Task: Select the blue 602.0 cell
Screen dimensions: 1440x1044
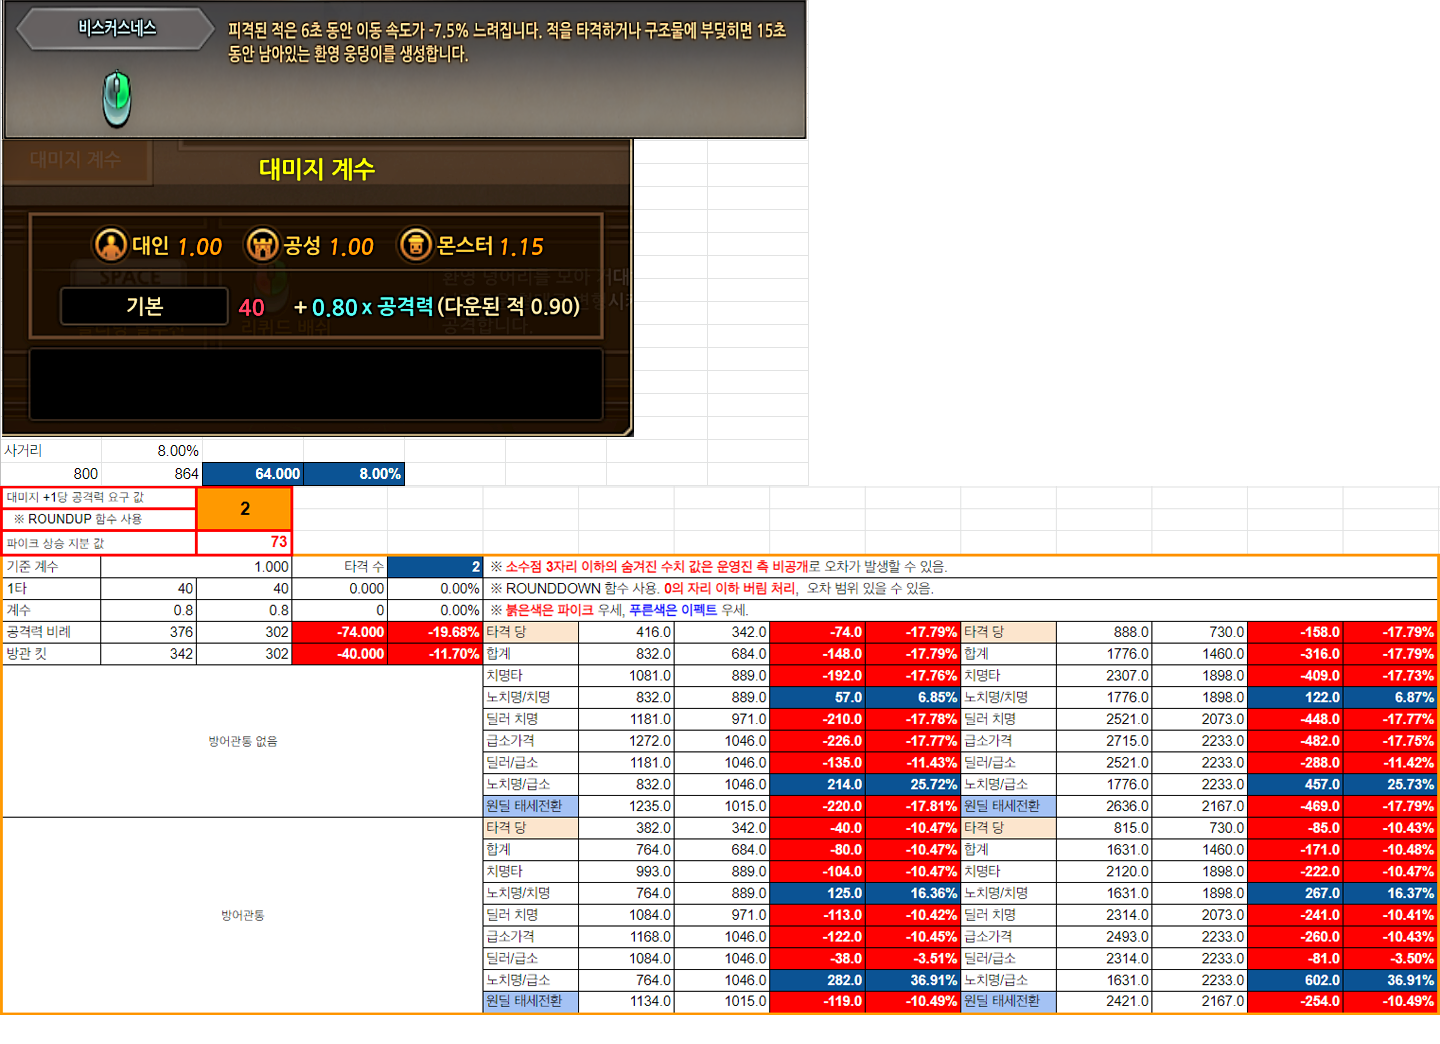Action: [1295, 980]
